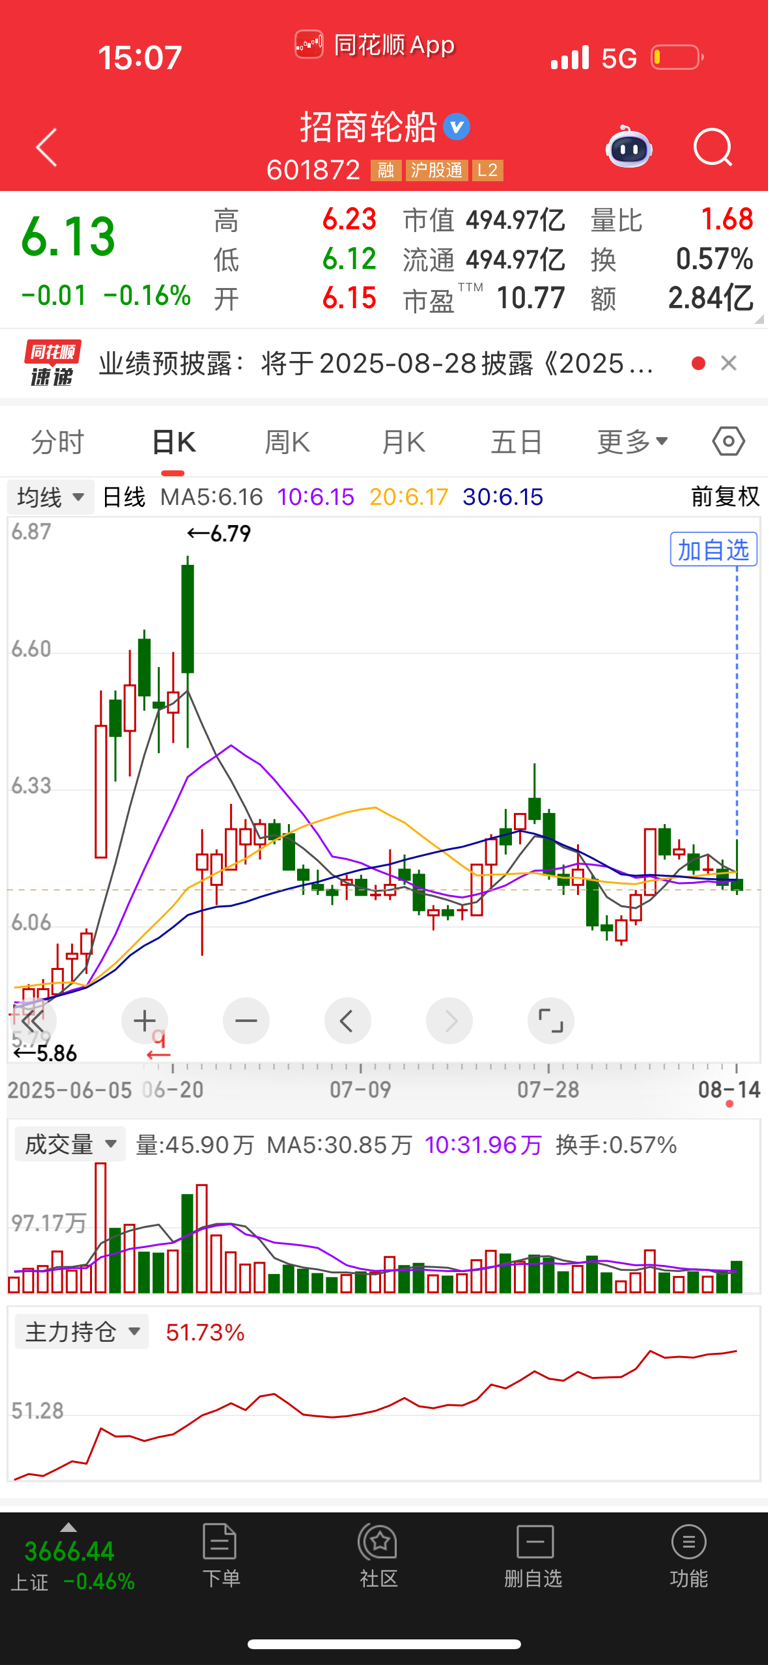Move chart left with arrow button
This screenshot has width=769, height=1665.
(x=347, y=1021)
